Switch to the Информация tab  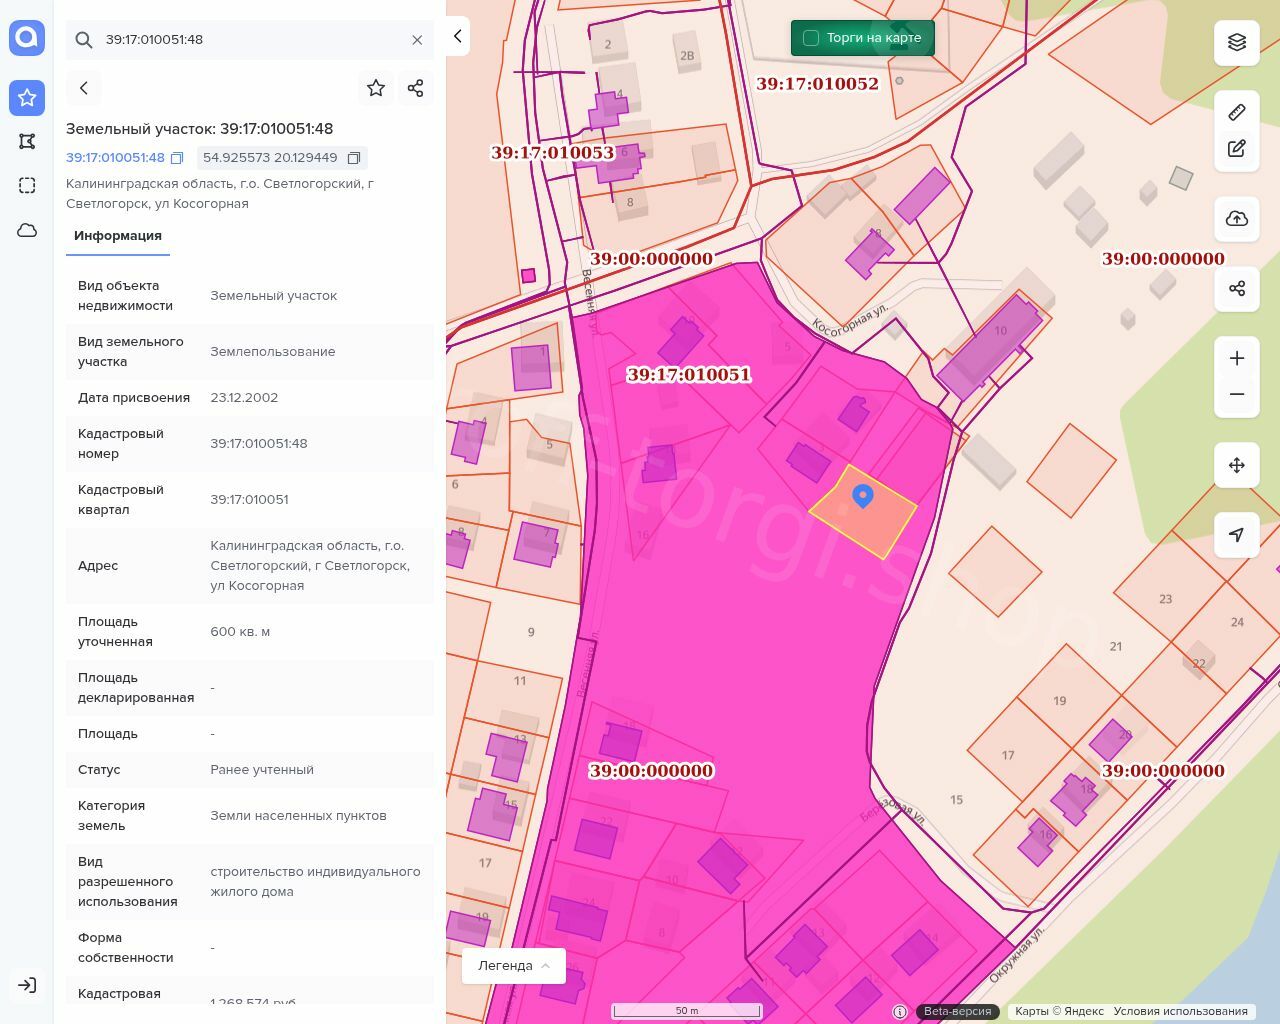pos(118,236)
